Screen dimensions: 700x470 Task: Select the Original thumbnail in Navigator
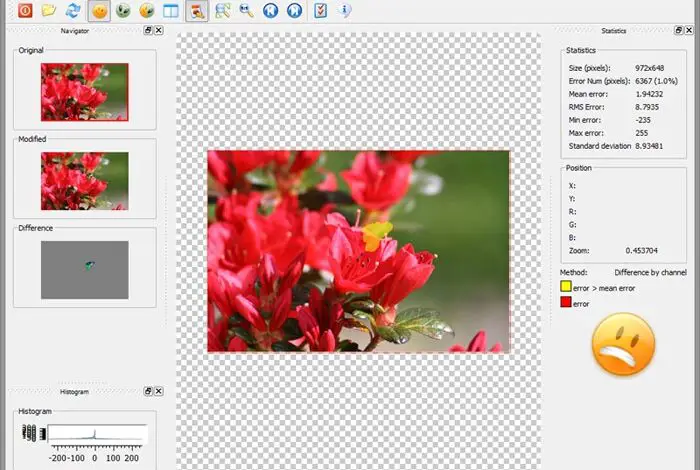84,92
